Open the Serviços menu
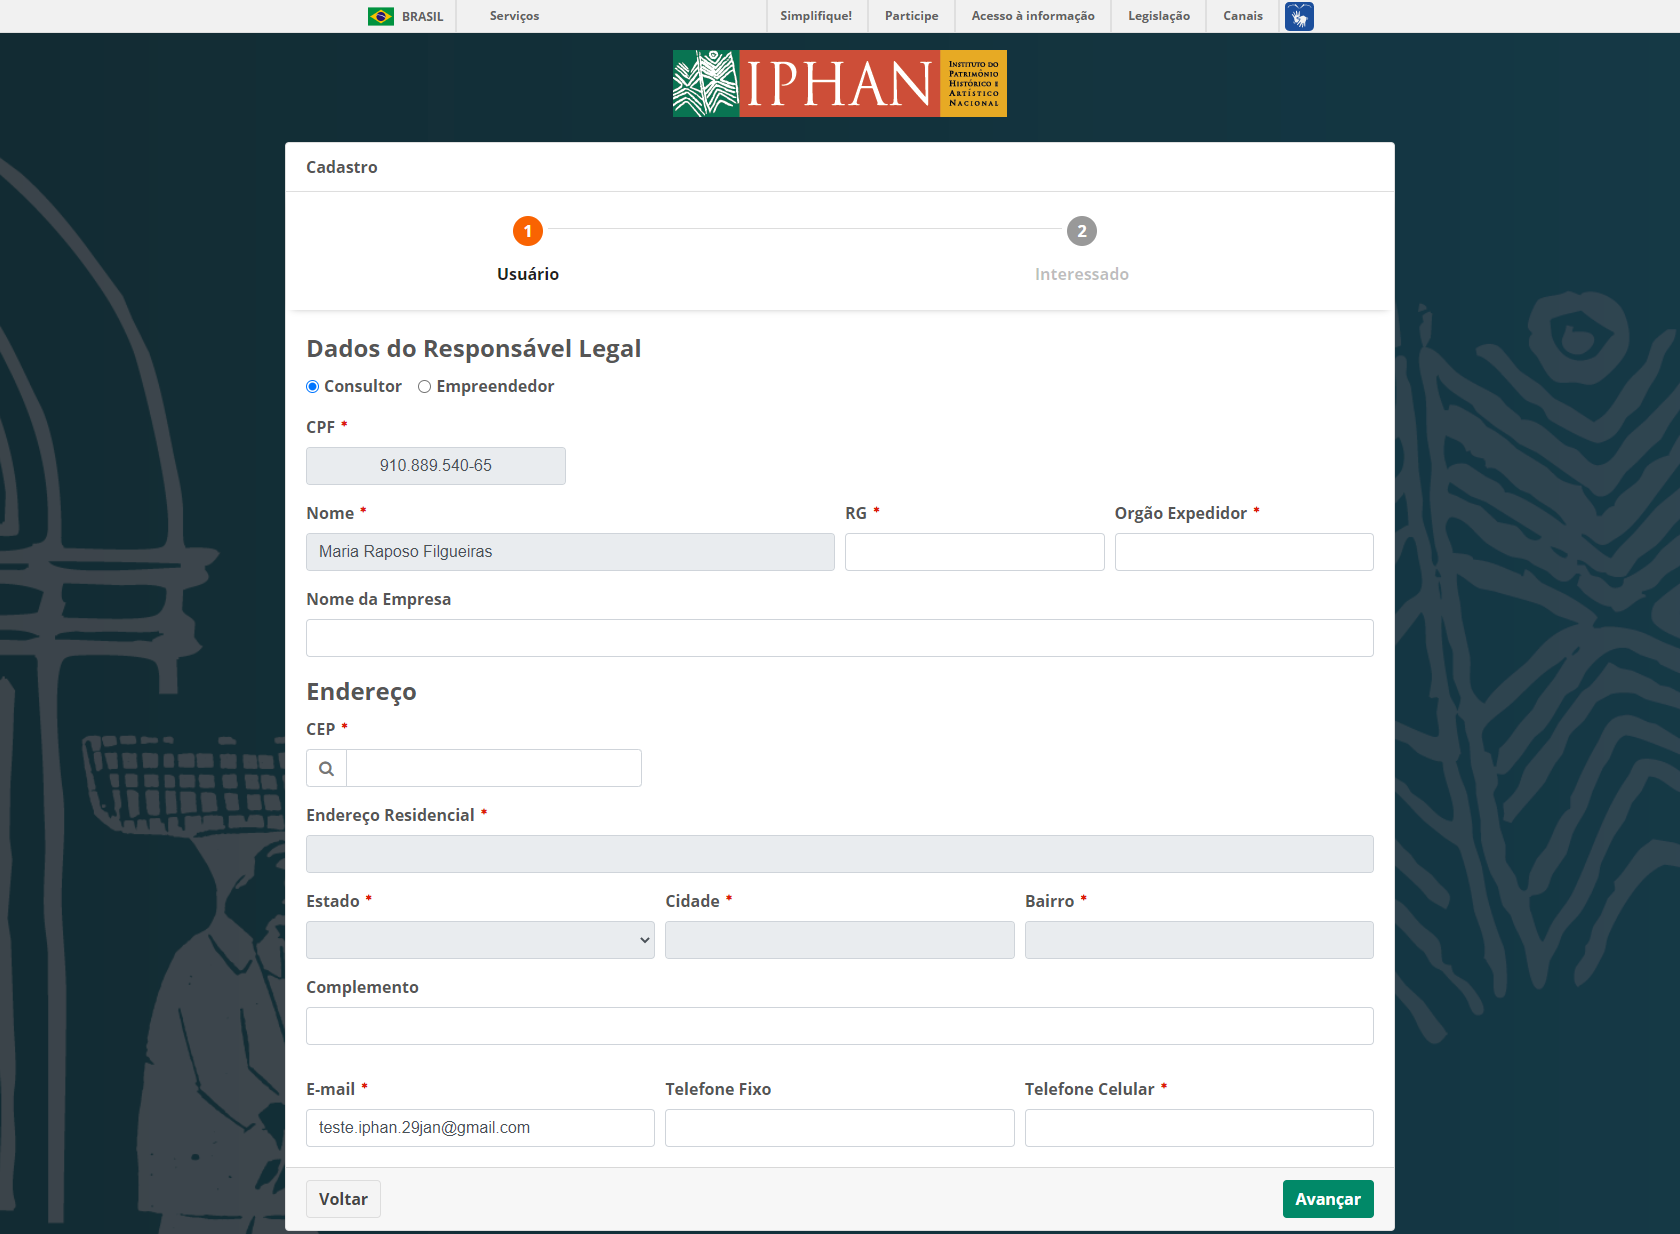The image size is (1680, 1234). coord(514,16)
